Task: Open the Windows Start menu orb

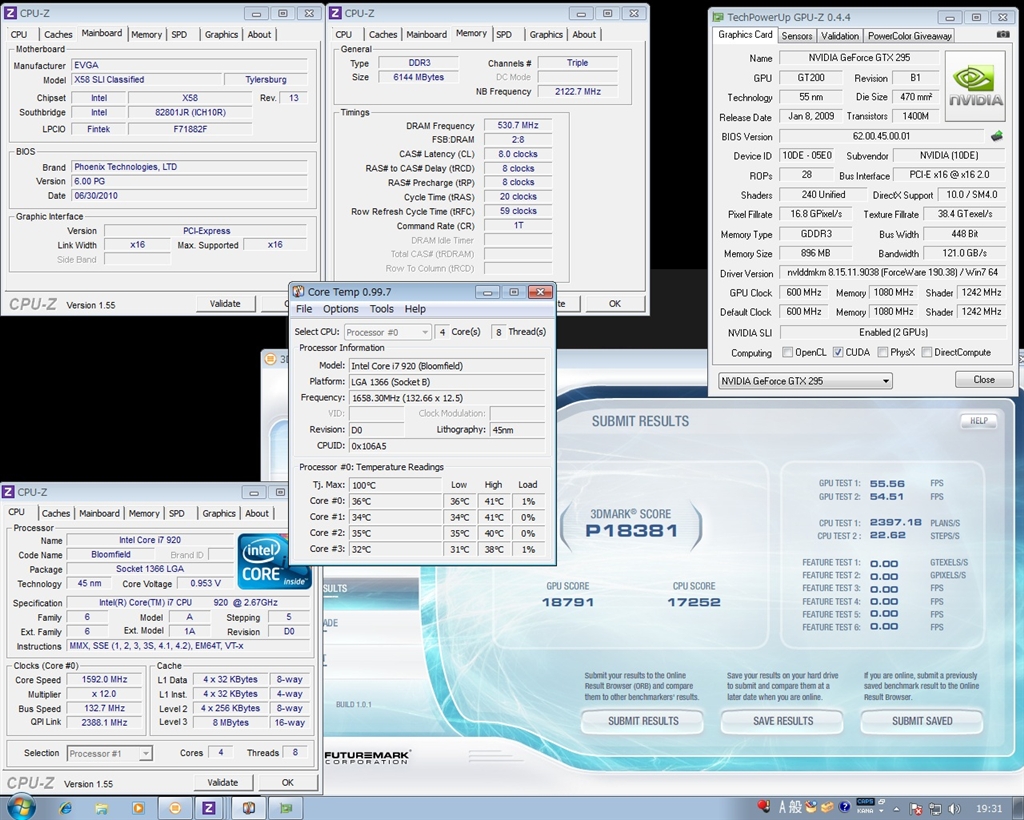Action: (20, 807)
